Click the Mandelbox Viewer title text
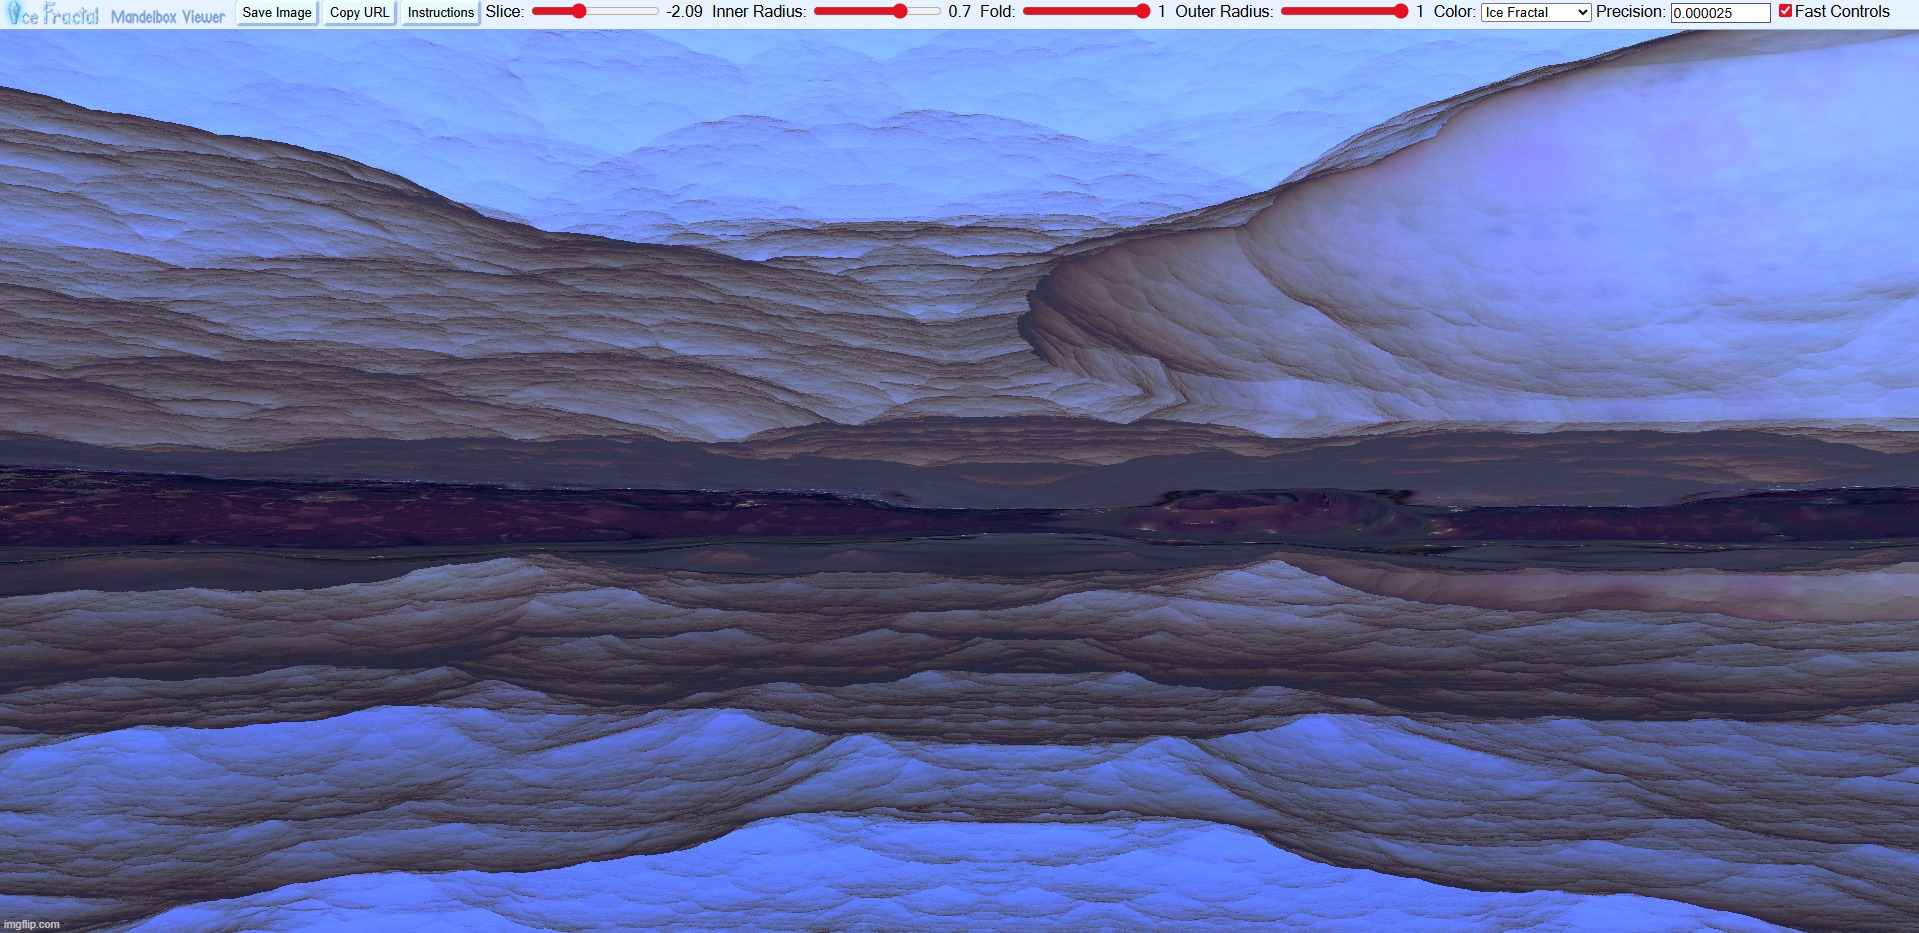Viewport: 1919px width, 933px height. (x=167, y=16)
